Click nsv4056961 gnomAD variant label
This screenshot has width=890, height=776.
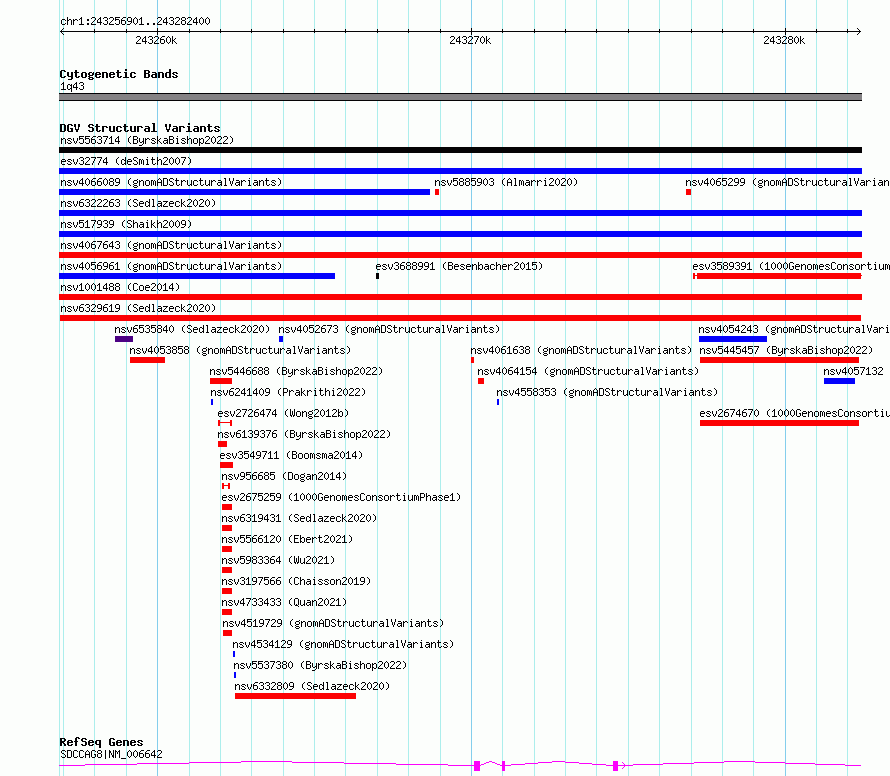click(x=171, y=266)
